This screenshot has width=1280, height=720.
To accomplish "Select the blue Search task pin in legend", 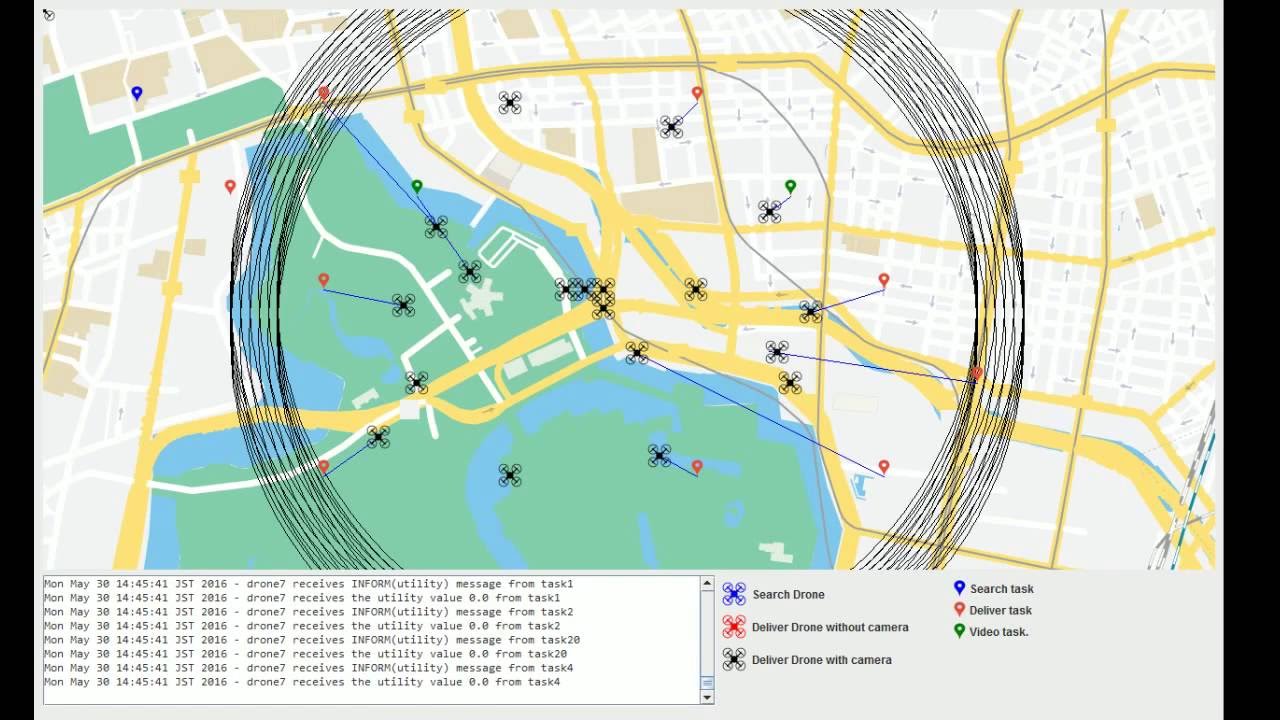I will 959,588.
